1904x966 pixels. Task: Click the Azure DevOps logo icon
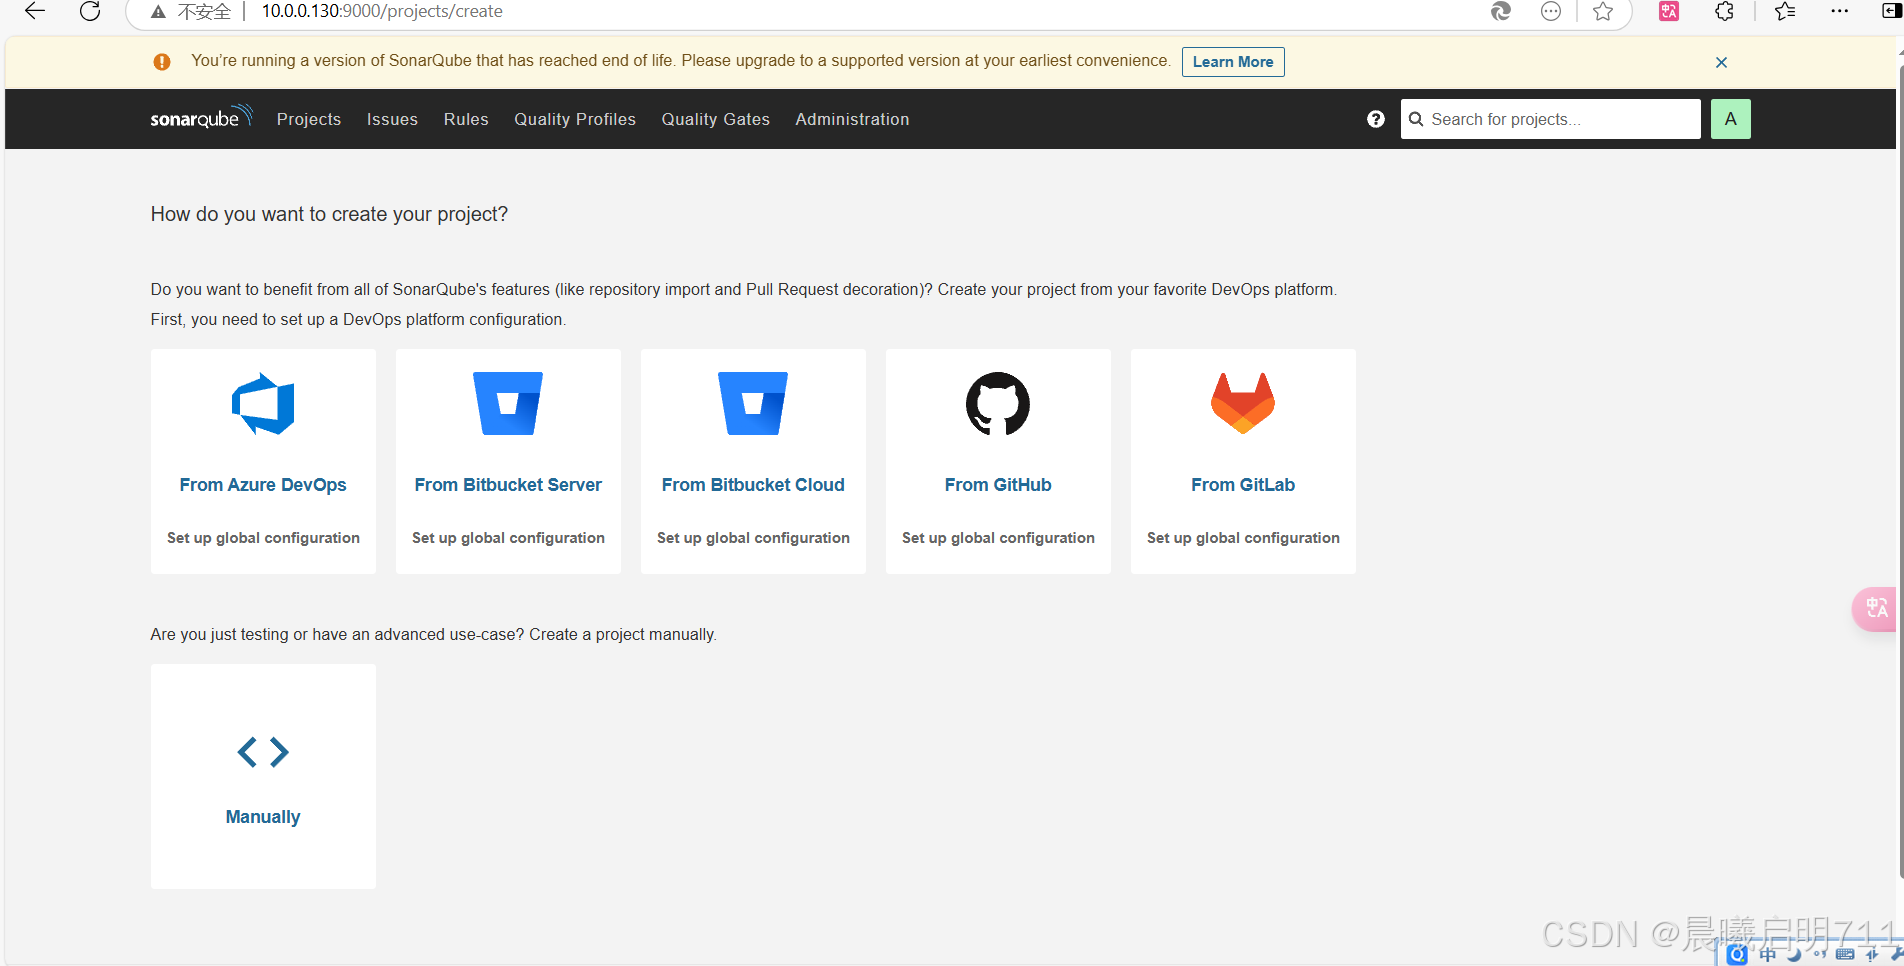pos(263,404)
